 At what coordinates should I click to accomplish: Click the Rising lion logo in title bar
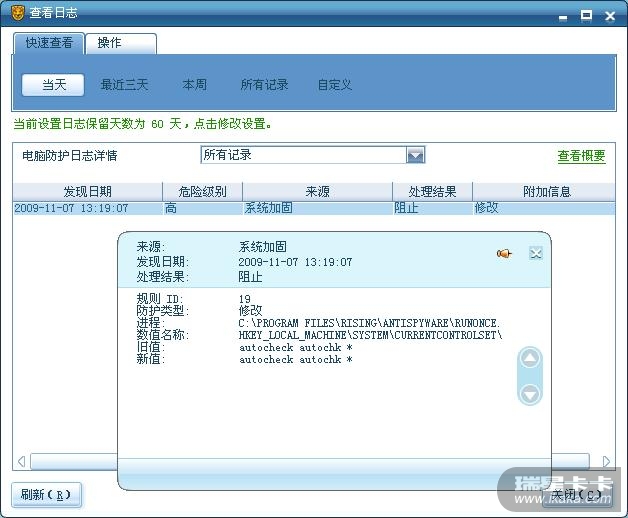(x=18, y=12)
